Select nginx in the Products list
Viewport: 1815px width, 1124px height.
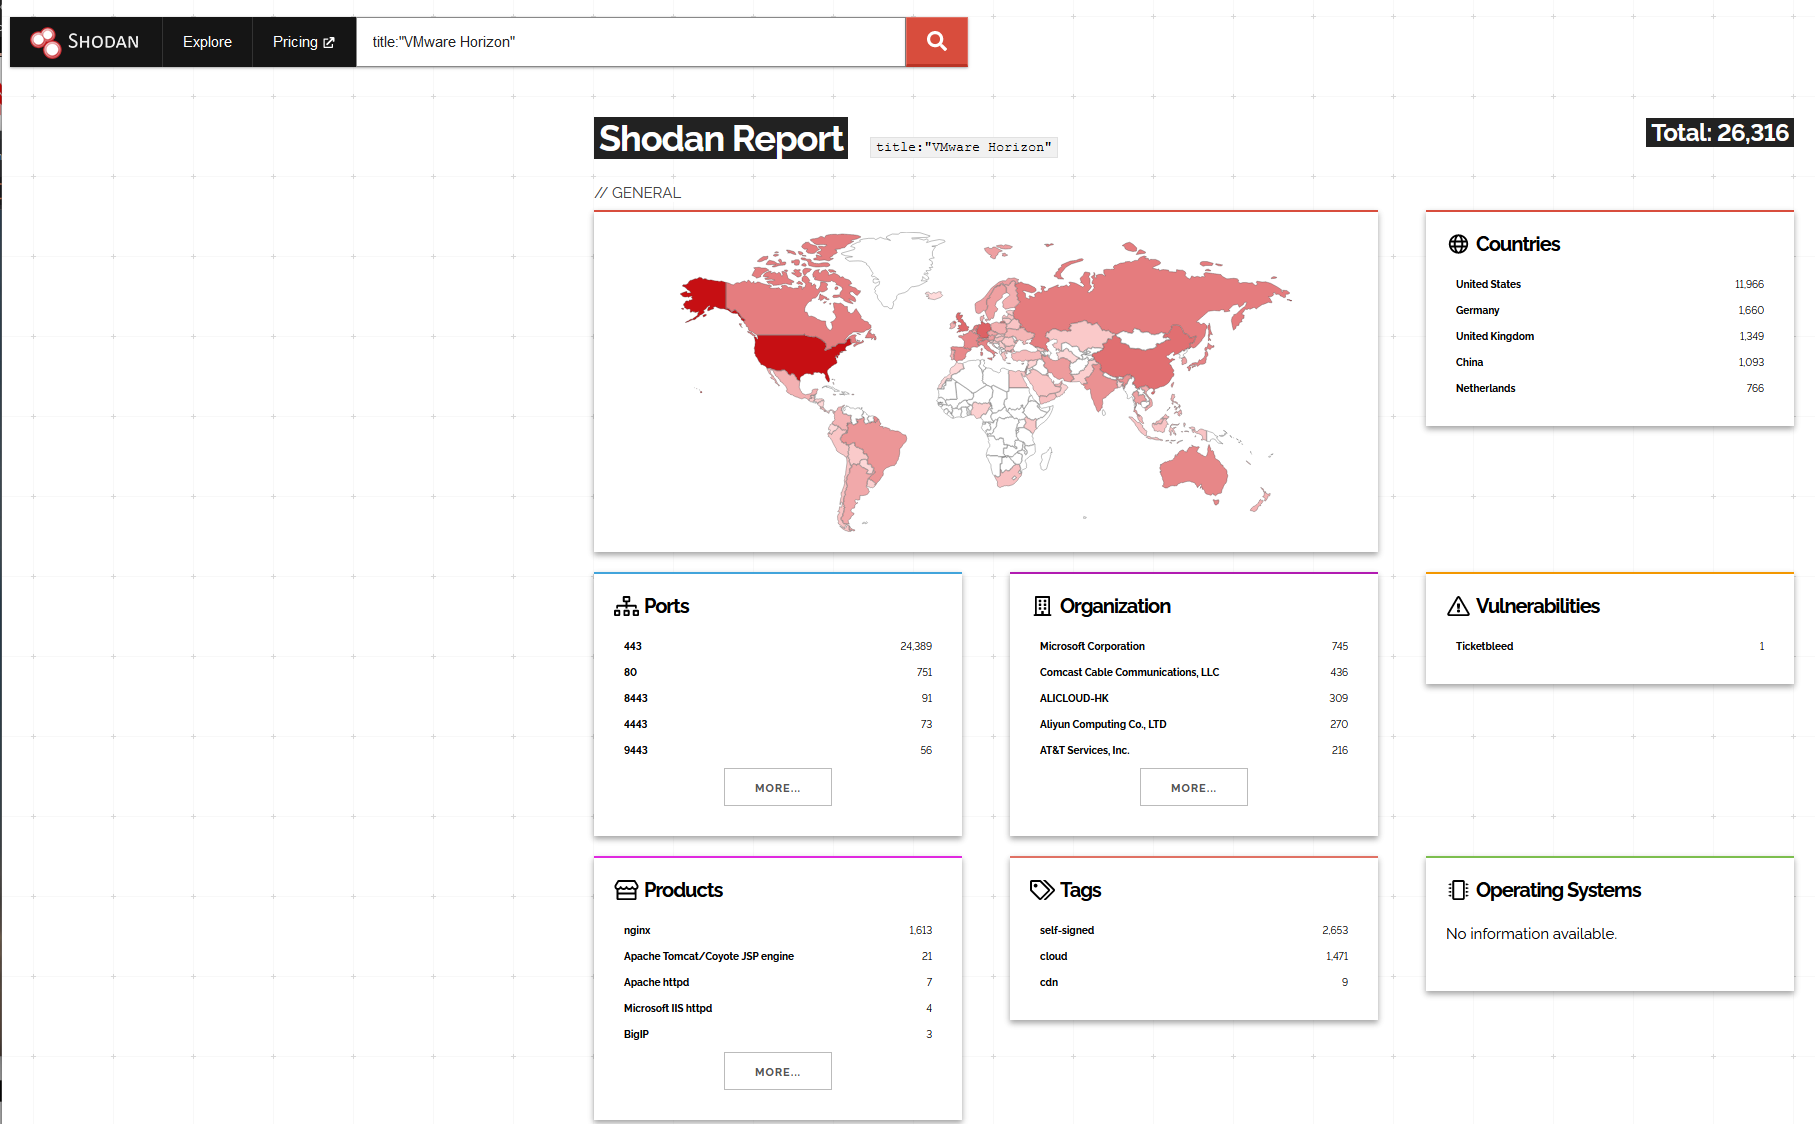[778, 930]
